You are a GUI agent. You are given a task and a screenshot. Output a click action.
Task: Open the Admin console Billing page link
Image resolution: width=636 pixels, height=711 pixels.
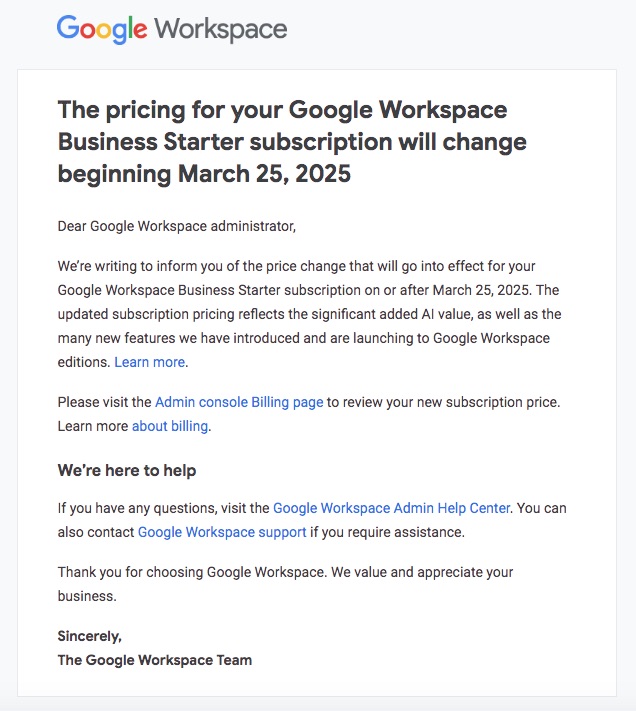[239, 402]
